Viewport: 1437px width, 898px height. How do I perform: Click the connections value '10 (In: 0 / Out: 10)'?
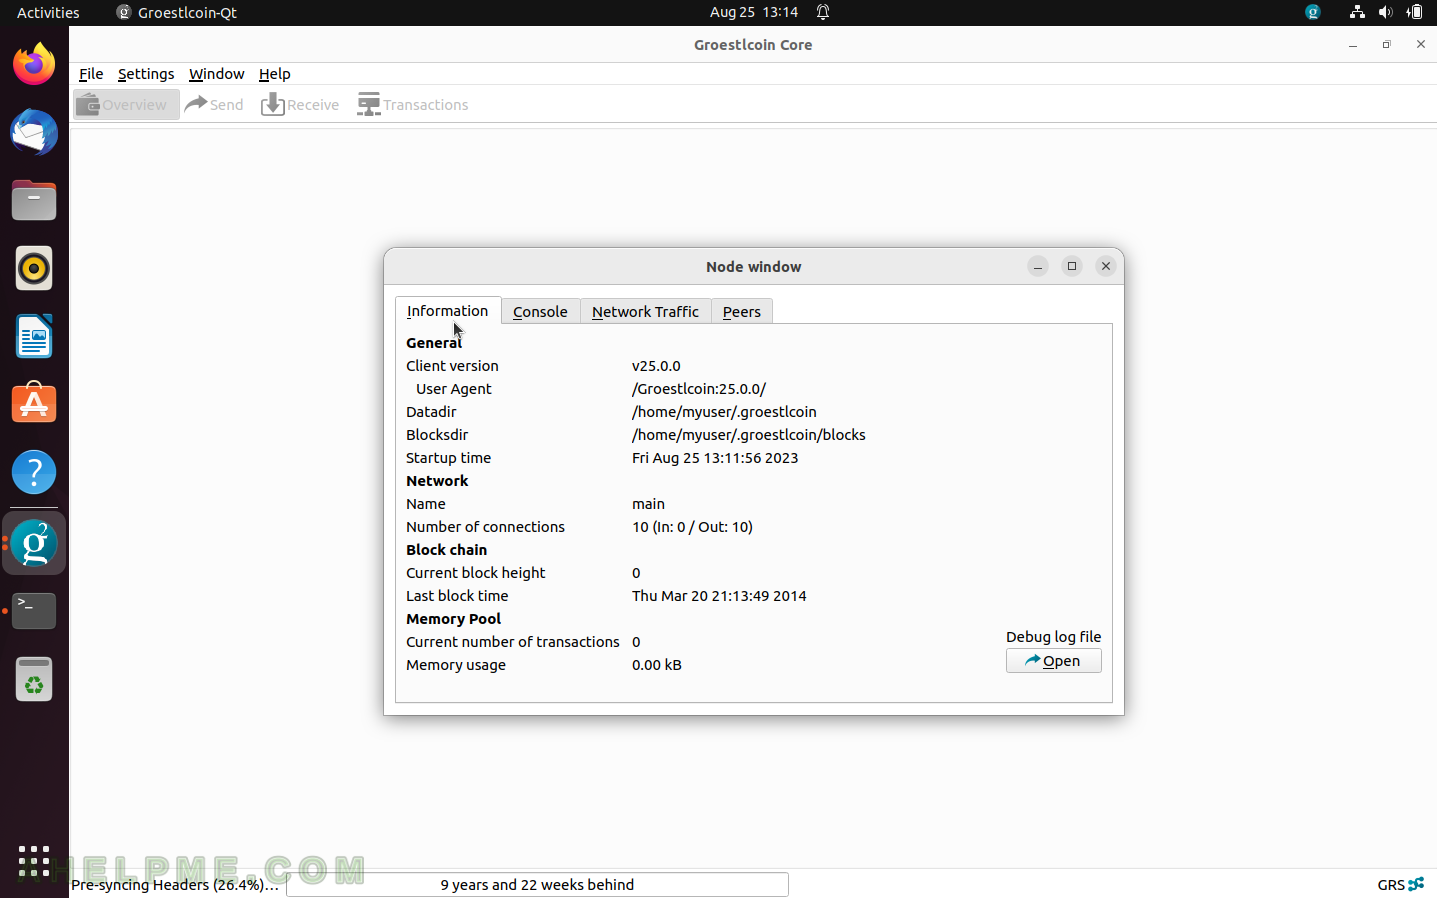tap(692, 527)
